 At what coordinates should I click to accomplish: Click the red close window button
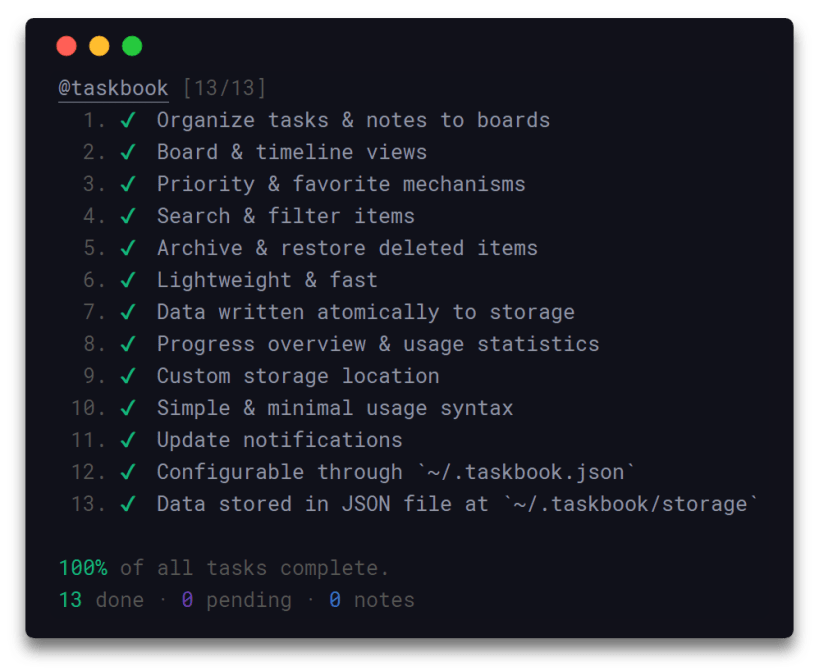67,46
